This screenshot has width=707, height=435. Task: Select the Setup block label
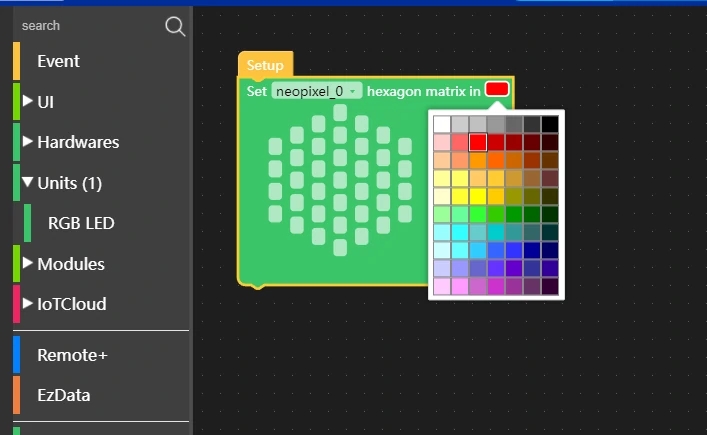(265, 65)
